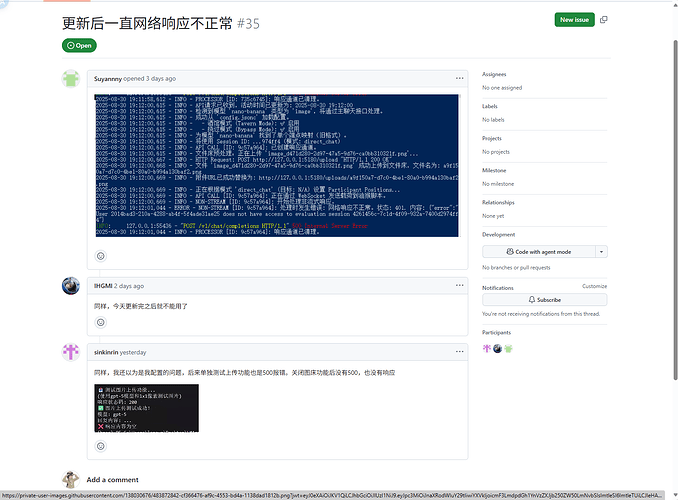The image size is (678, 500).
Task: Click the purple participant avatar in the sidebar
Action: tap(487, 349)
